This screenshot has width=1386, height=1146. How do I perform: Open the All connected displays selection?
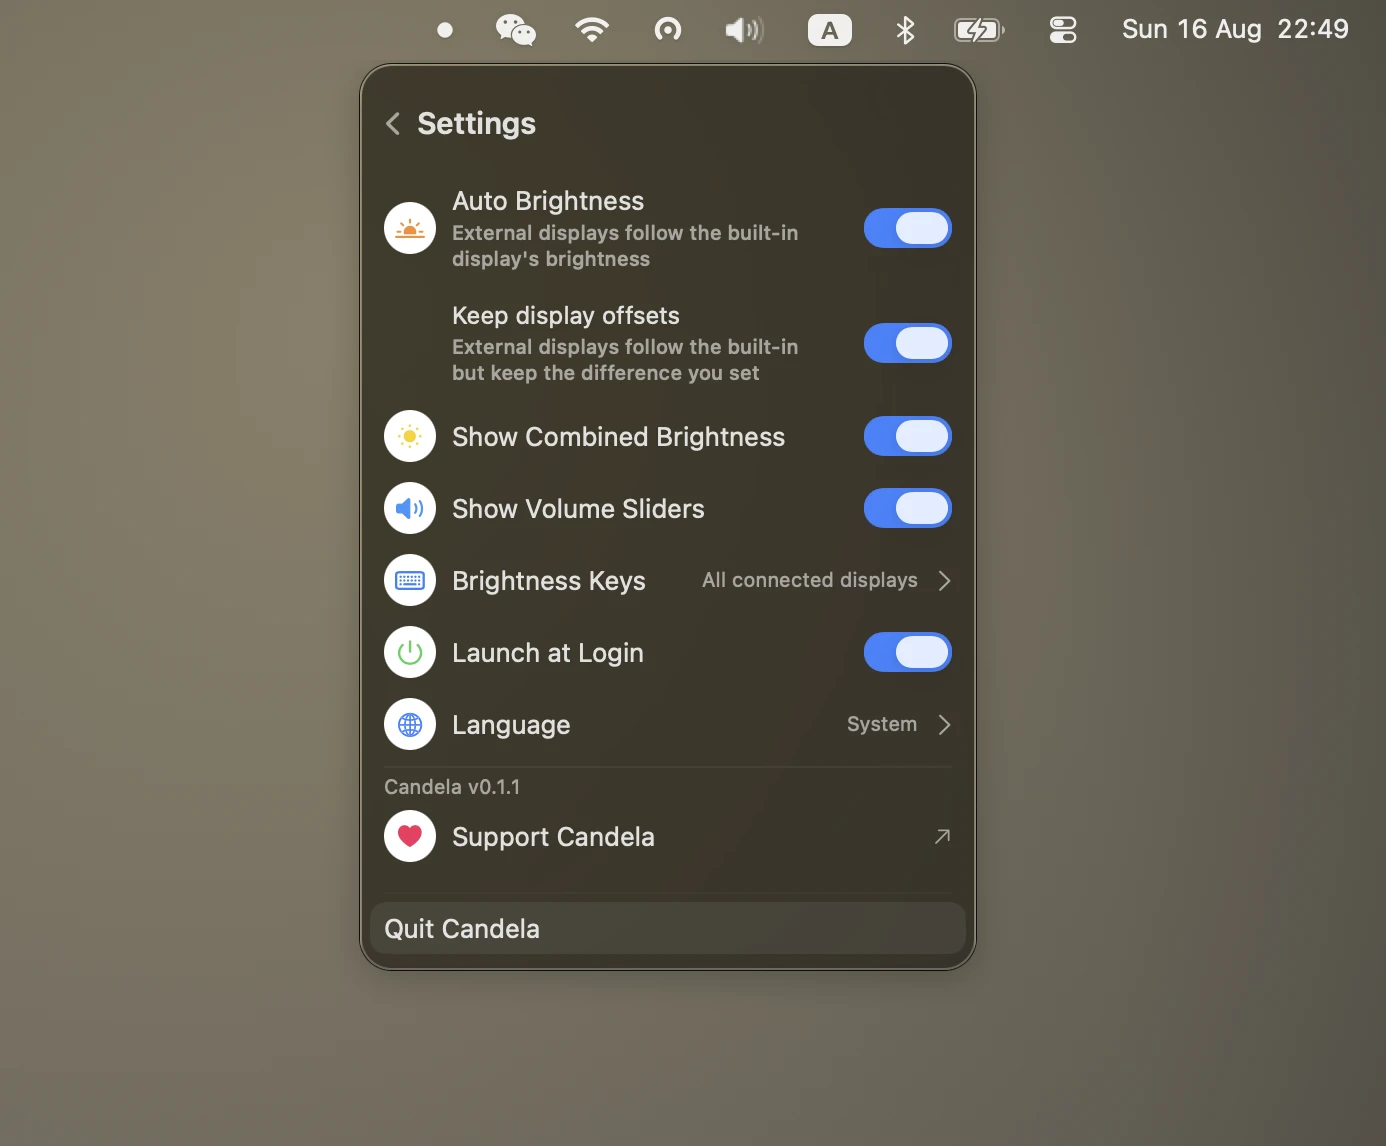(x=810, y=580)
